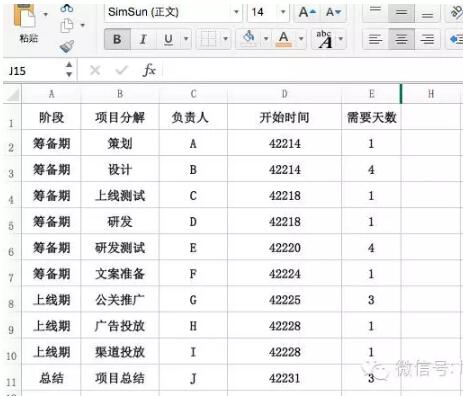Increase font size with larger A button

pyautogui.click(x=307, y=12)
